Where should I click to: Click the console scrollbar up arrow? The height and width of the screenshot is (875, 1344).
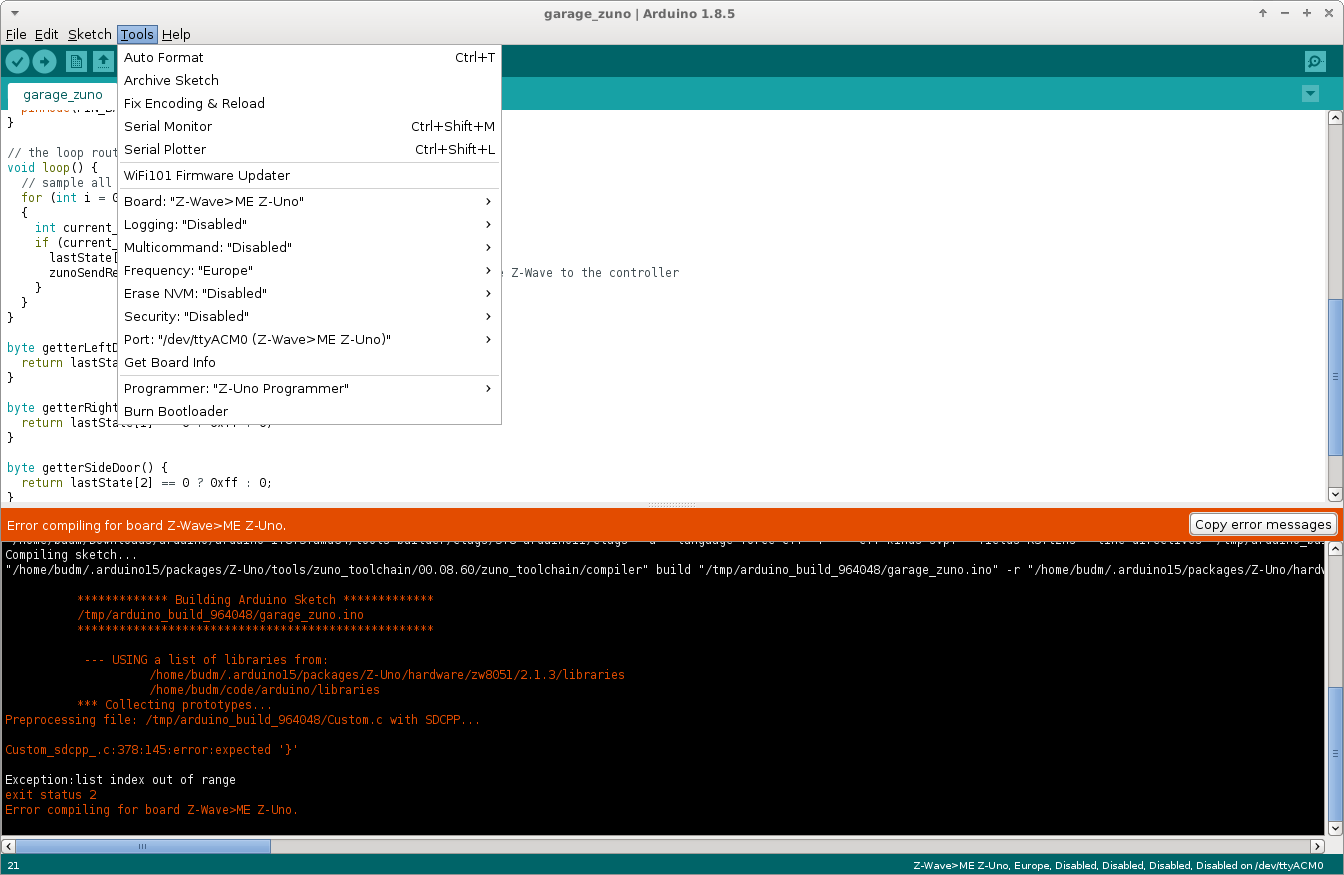pos(1335,549)
